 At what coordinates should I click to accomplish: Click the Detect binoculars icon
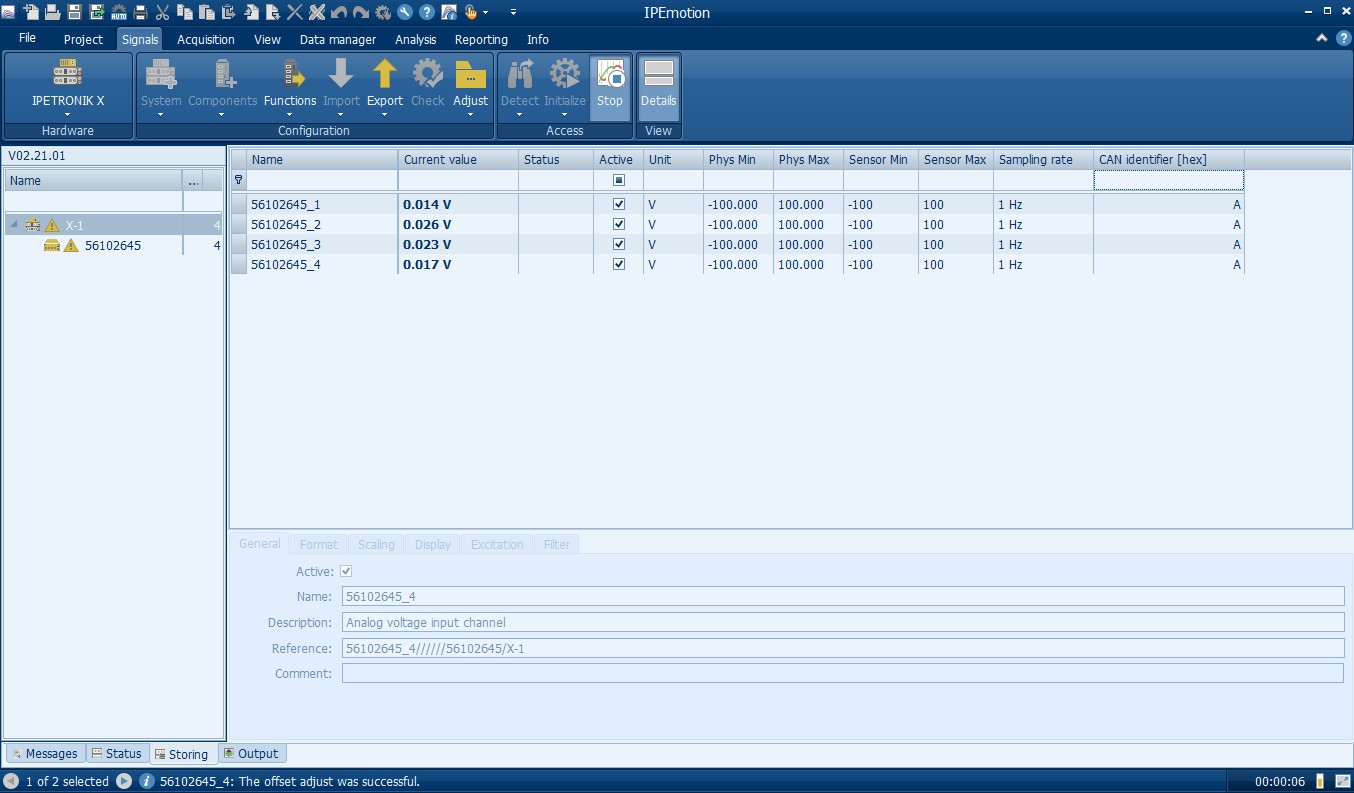(x=520, y=73)
